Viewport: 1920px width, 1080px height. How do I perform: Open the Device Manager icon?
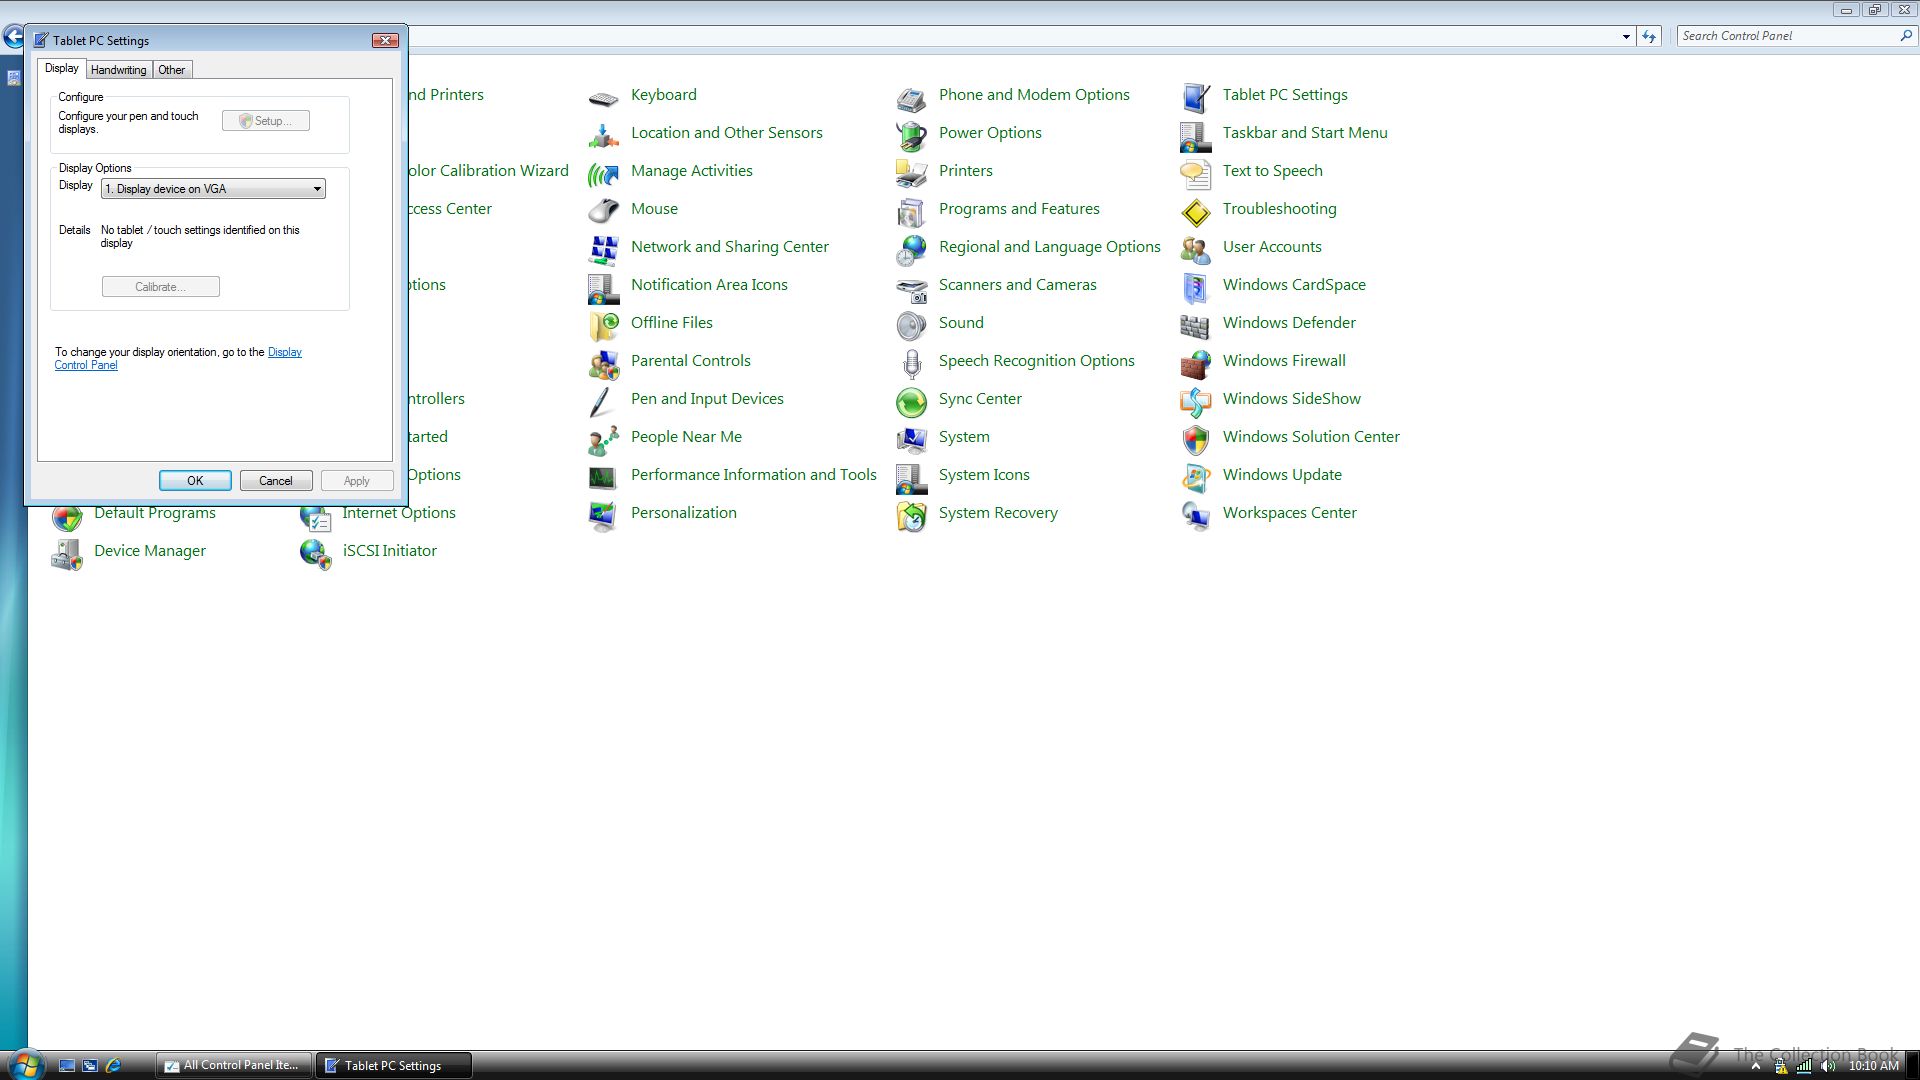67,553
